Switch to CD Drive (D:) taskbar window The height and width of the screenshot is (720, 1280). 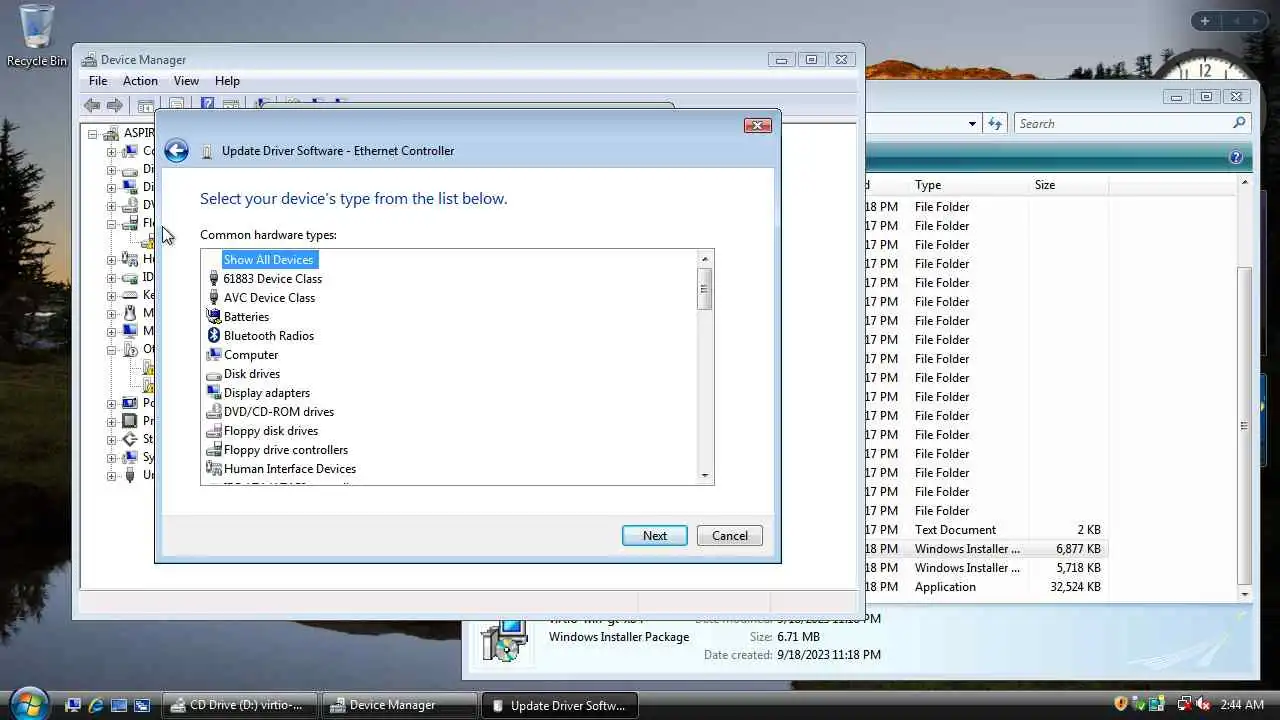point(240,705)
